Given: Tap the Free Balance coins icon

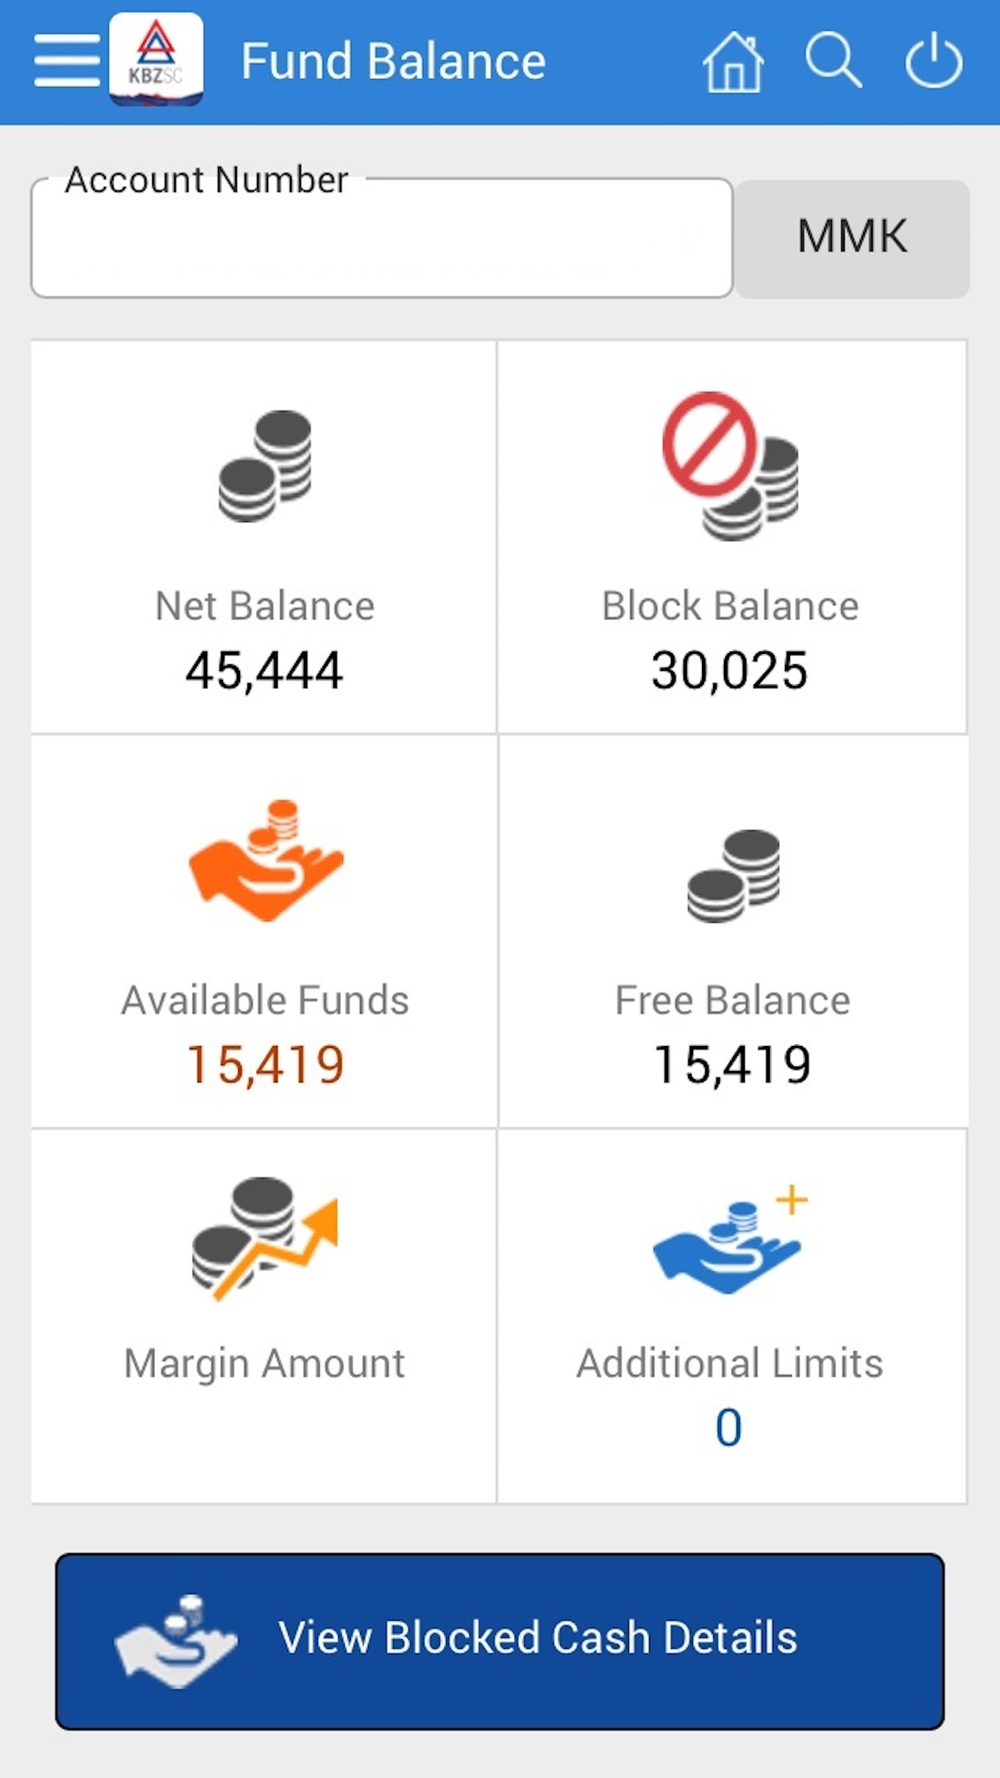Looking at the screenshot, I should point(733,875).
